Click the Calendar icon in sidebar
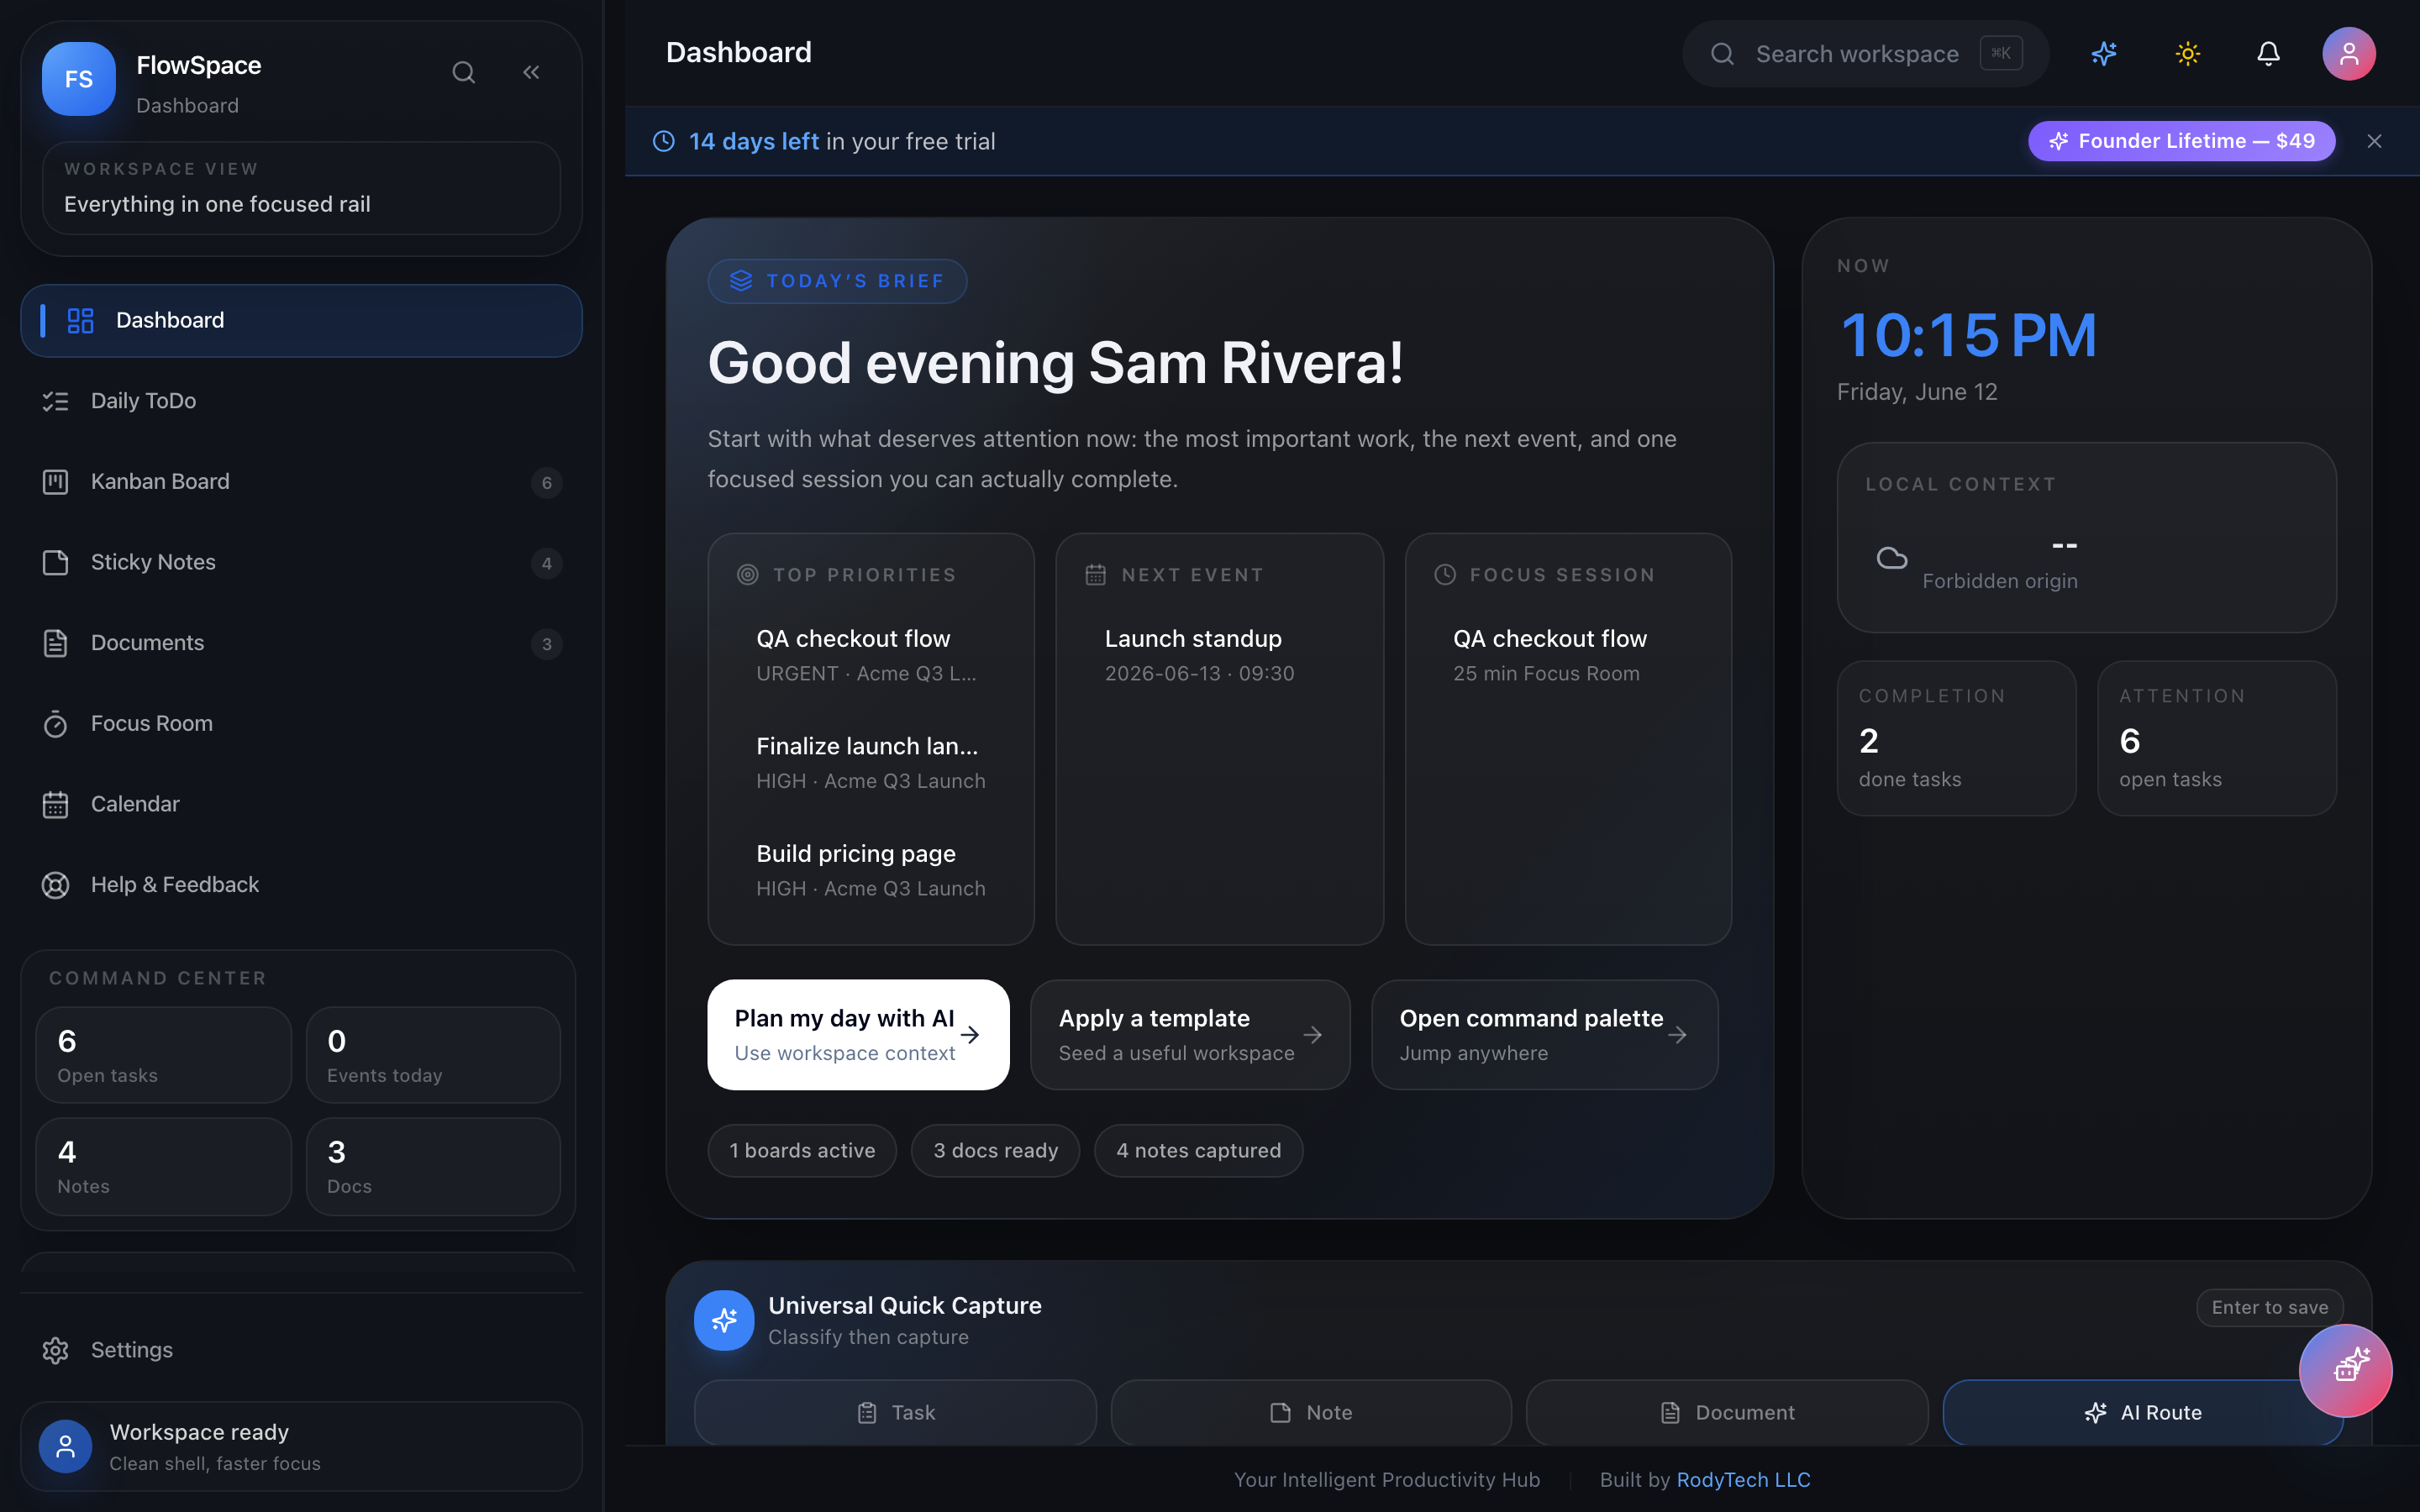Screen dimensions: 2420x1512 click(55, 804)
